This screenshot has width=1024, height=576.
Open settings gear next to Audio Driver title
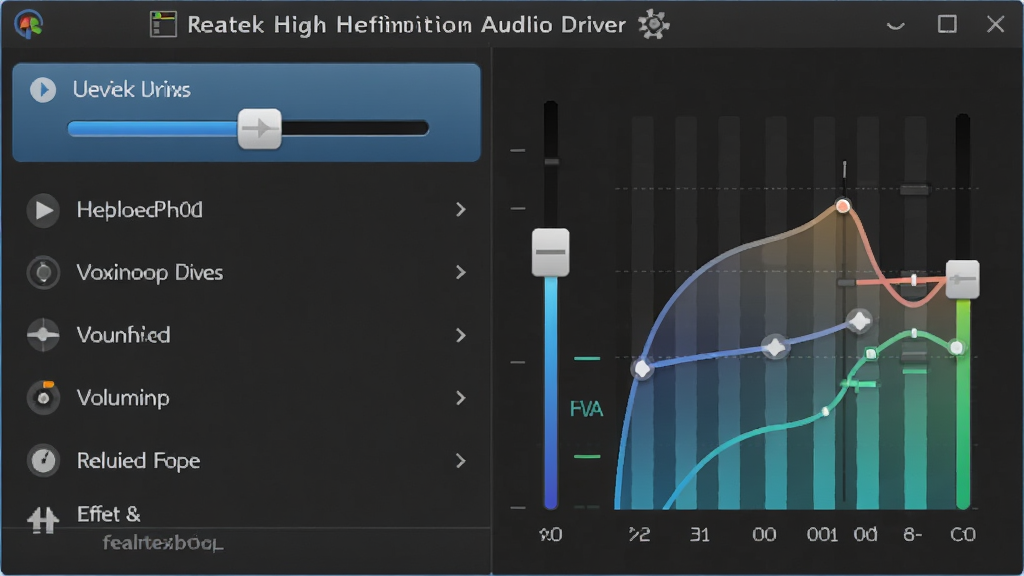(x=653, y=24)
